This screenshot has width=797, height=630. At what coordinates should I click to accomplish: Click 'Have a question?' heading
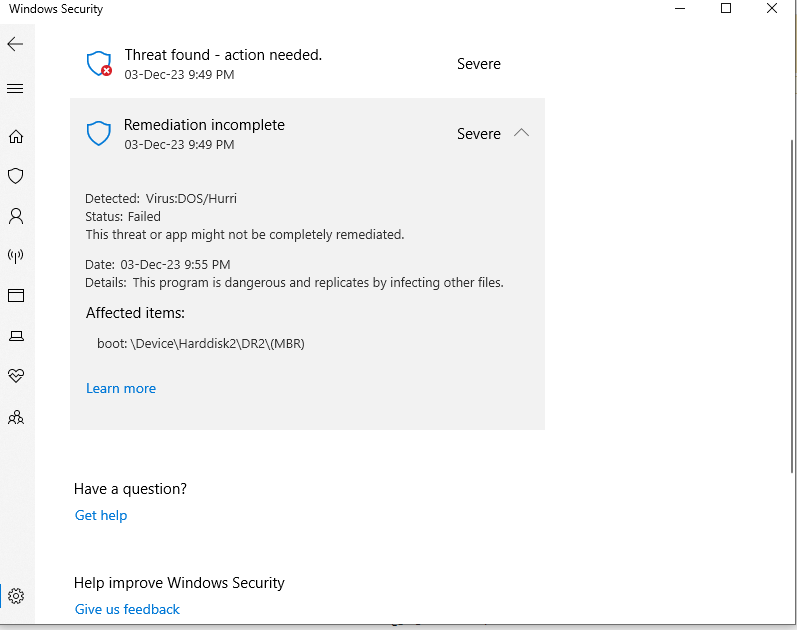click(130, 489)
